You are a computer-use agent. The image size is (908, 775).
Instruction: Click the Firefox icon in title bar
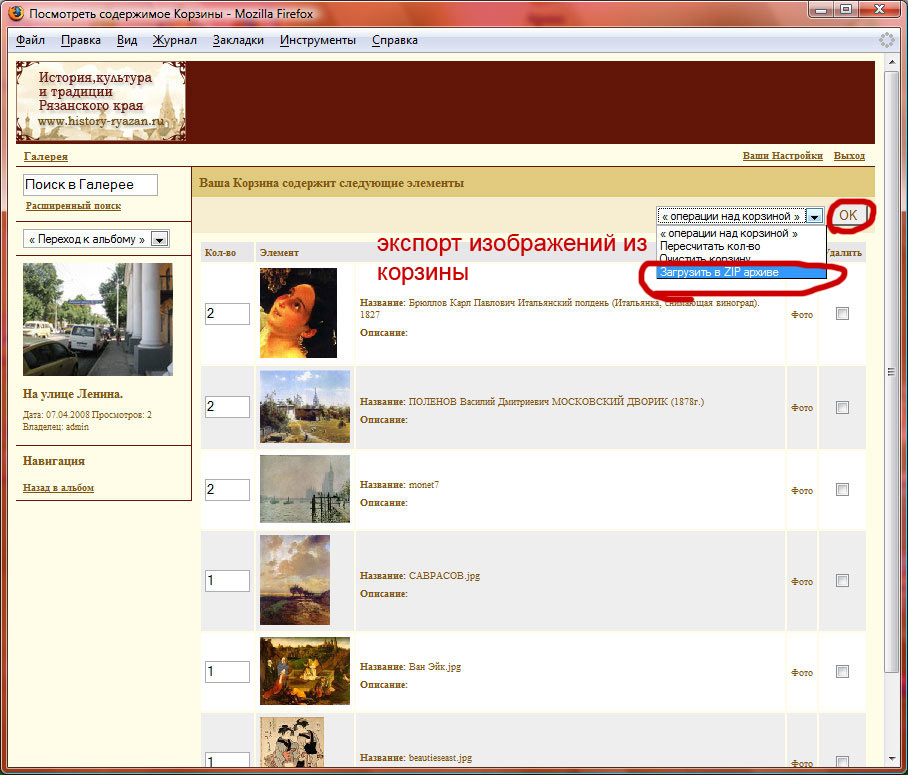(16, 13)
